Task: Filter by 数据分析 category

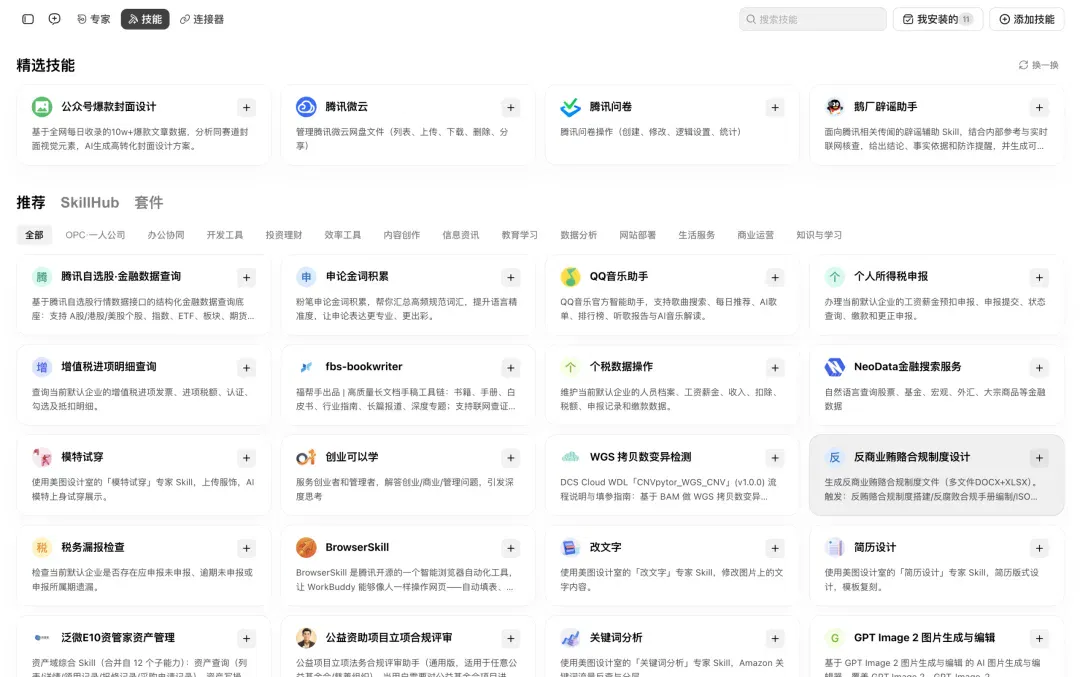Action: click(x=579, y=235)
